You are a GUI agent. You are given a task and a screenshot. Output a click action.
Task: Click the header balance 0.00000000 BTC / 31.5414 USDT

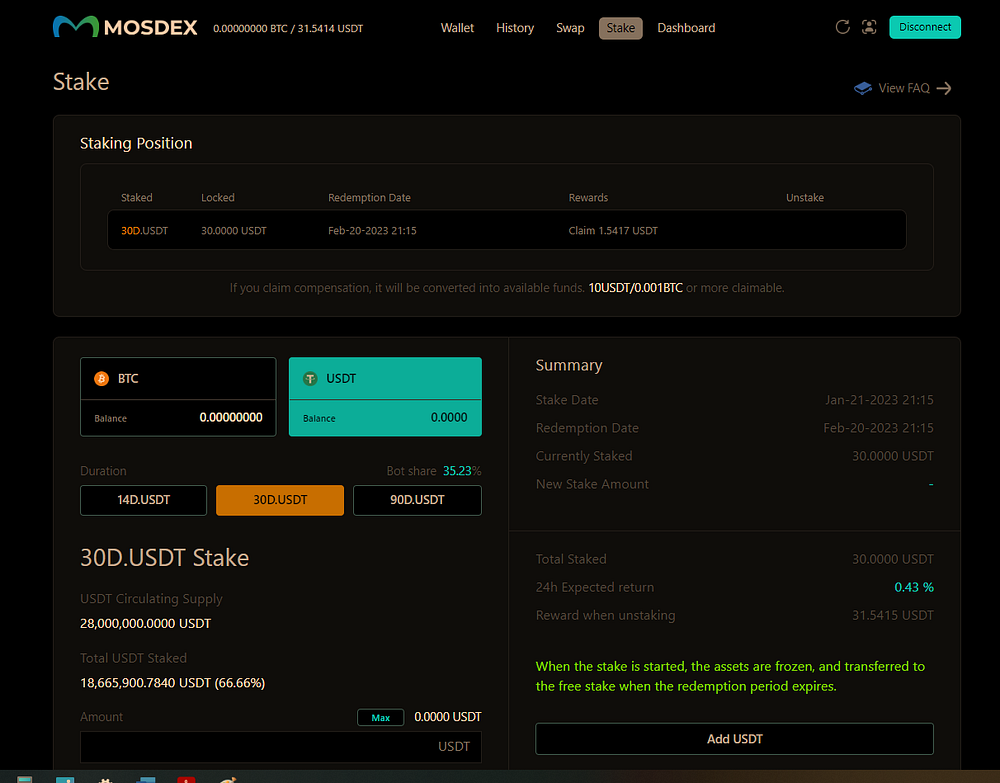(288, 29)
